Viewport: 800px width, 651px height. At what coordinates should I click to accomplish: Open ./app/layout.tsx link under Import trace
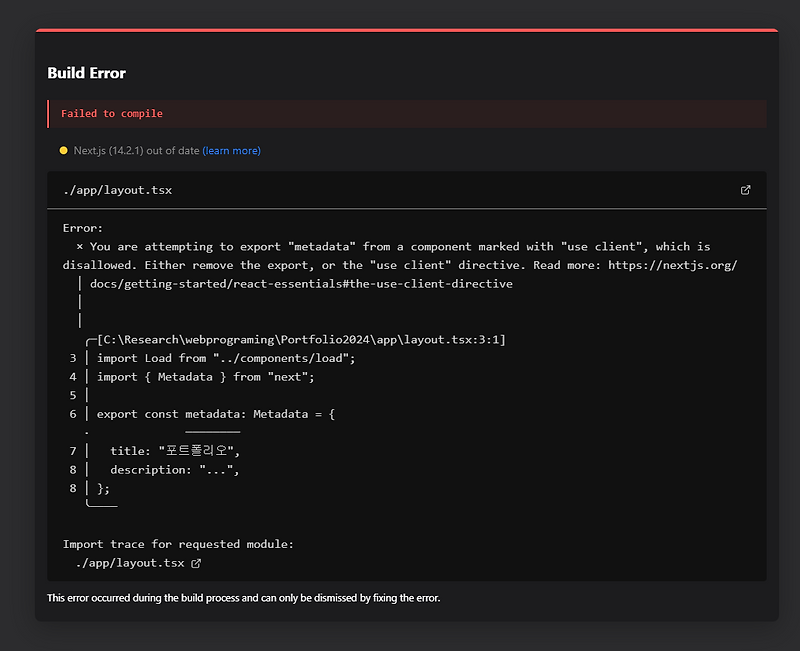pyautogui.click(x=130, y=564)
